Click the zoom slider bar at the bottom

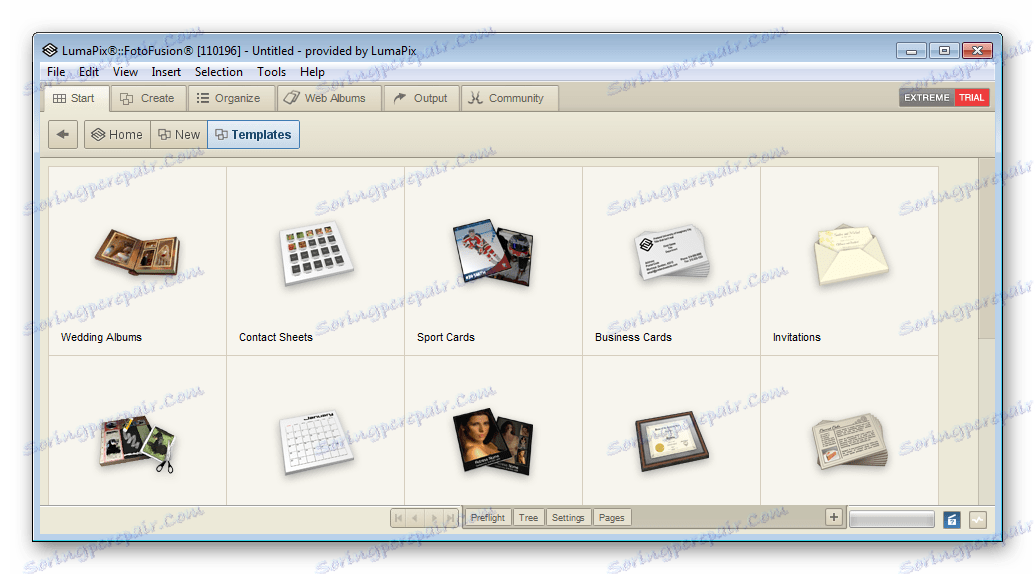(892, 519)
